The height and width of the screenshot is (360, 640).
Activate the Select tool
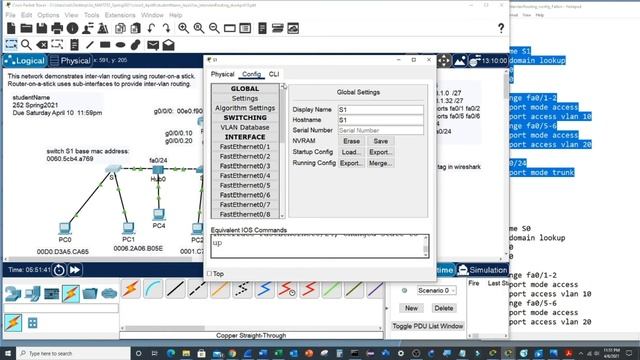[x=11, y=44]
